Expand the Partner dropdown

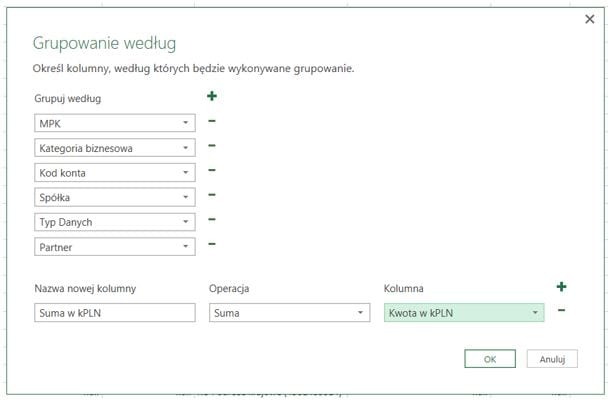click(186, 246)
